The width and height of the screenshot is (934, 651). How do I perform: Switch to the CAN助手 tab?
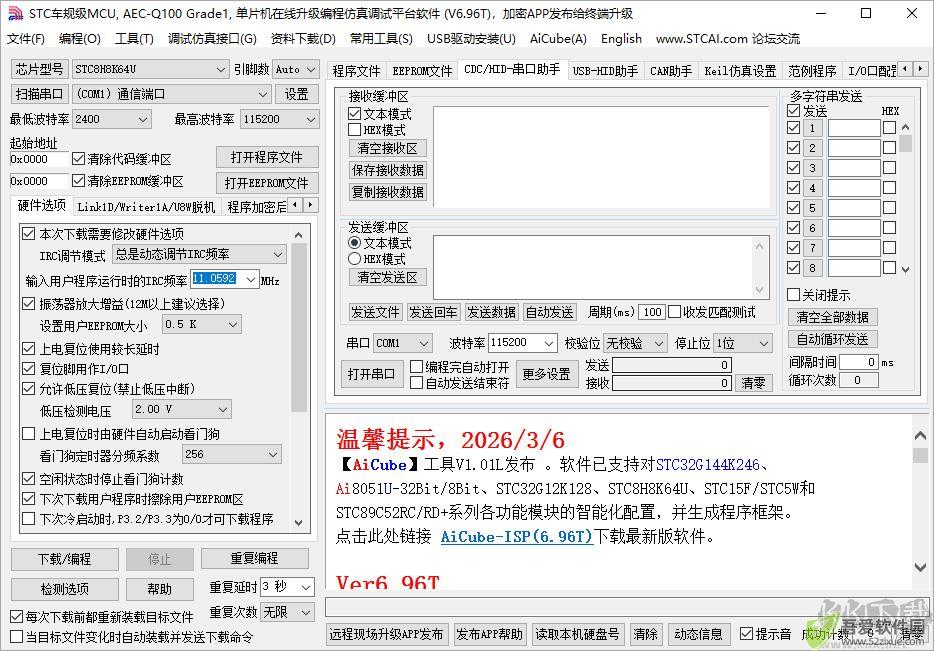pos(671,71)
